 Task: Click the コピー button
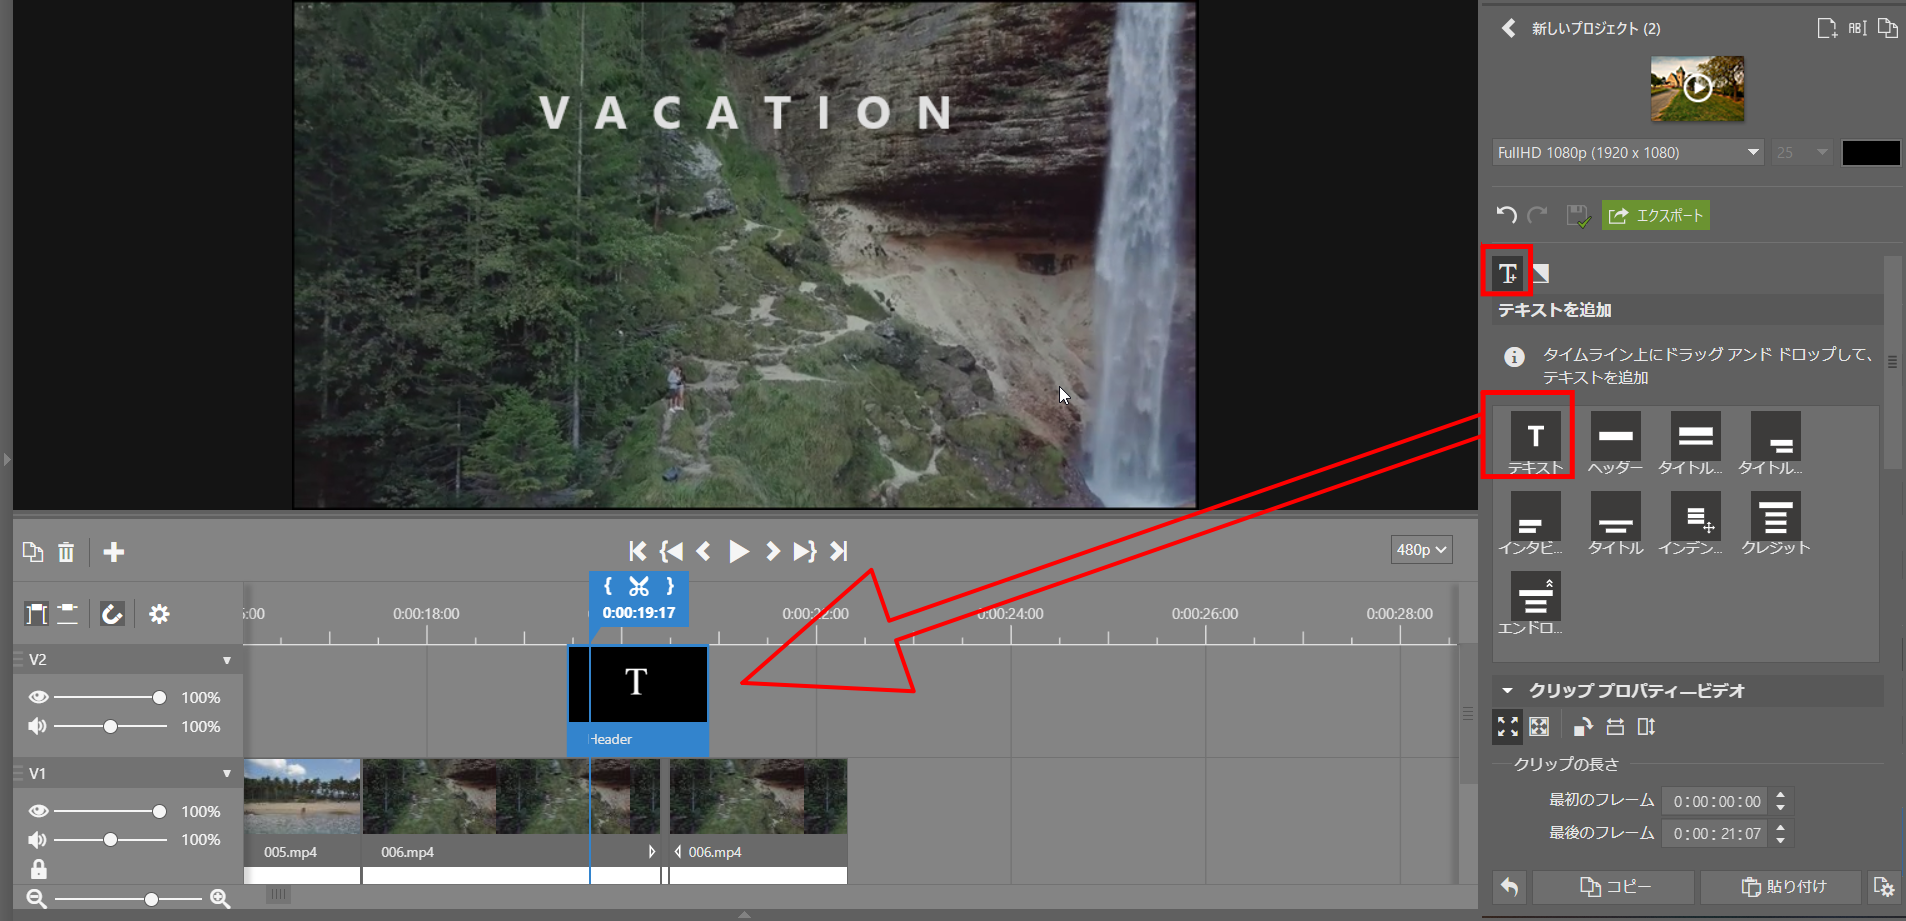tap(1614, 887)
